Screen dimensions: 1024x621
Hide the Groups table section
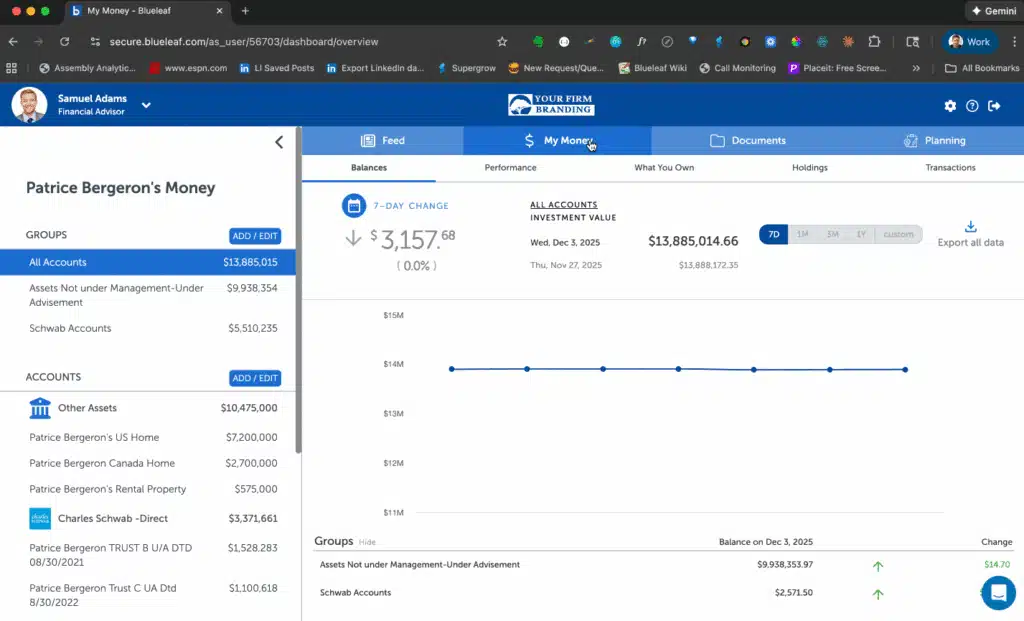click(367, 542)
